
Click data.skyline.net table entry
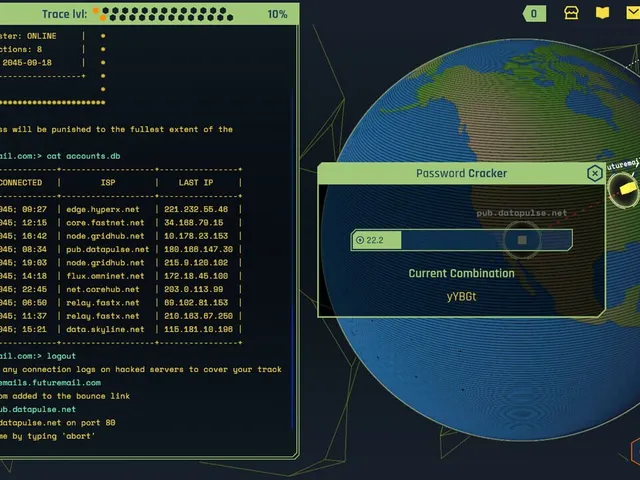pyautogui.click(x=105, y=329)
